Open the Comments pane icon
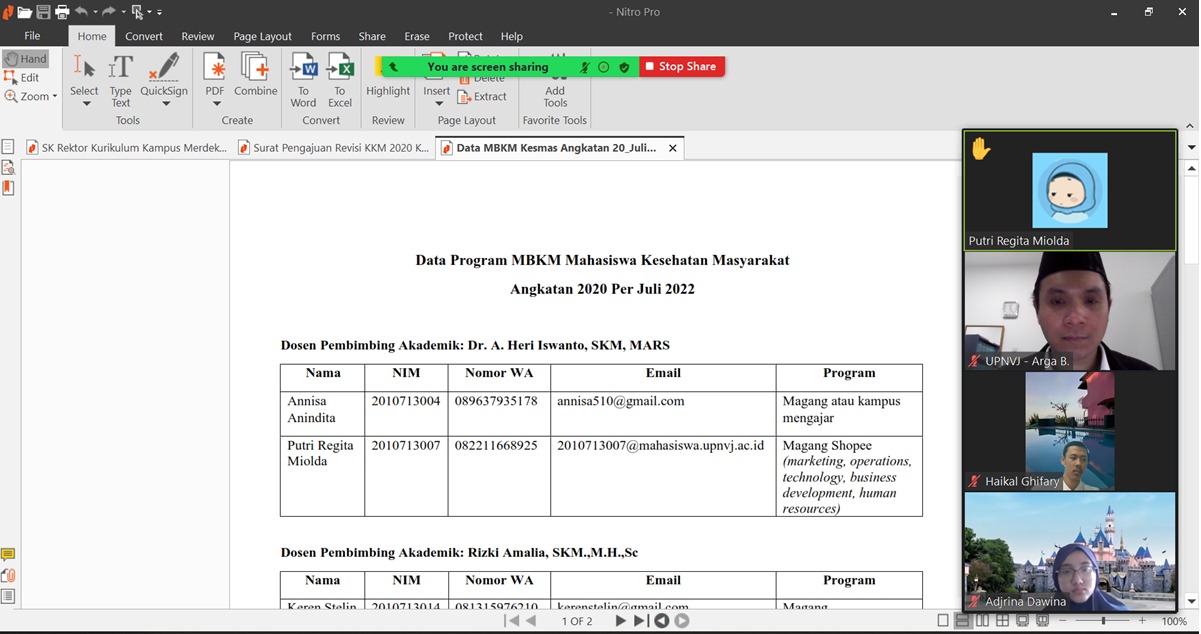Image resolution: width=1201 pixels, height=634 pixels. [8, 555]
